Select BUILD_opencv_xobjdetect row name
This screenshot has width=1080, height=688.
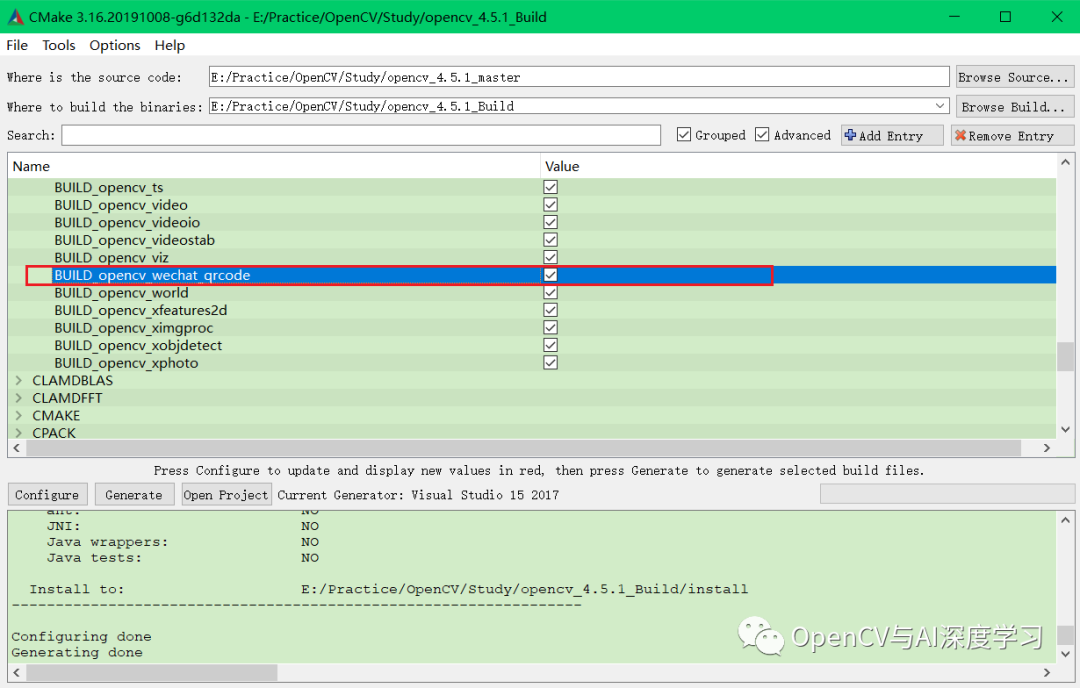[138, 345]
